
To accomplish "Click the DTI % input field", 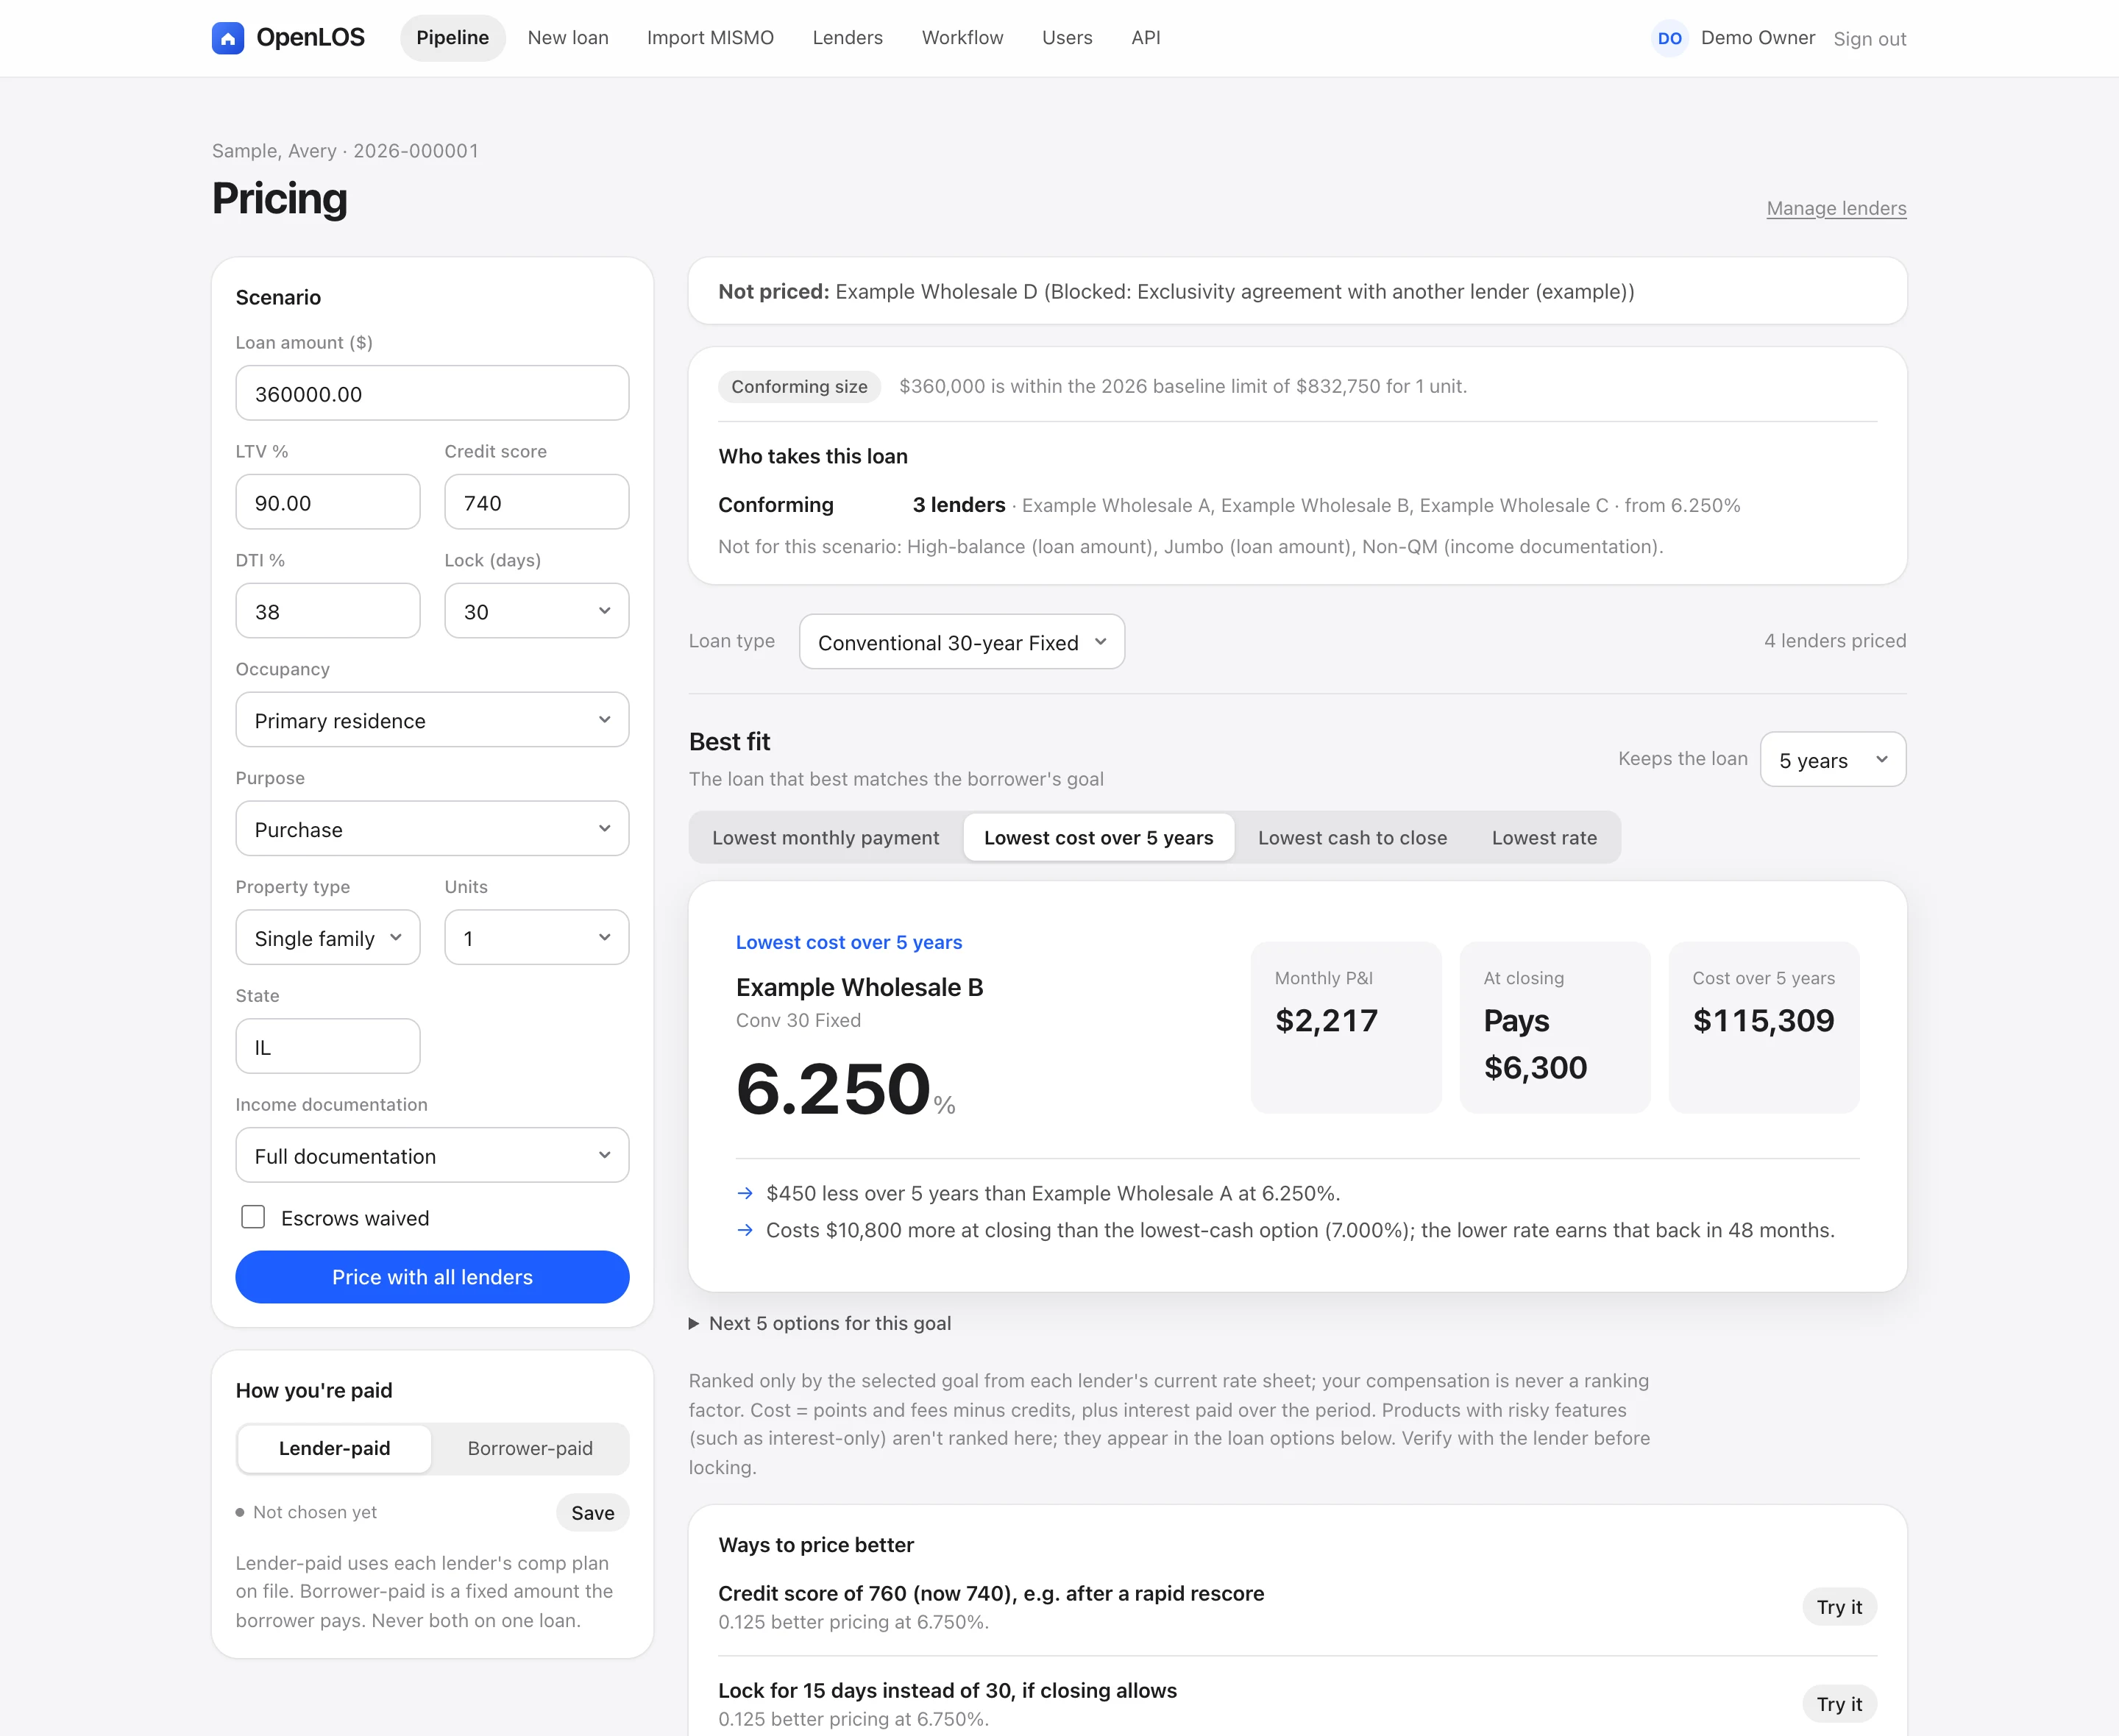I will (x=328, y=611).
